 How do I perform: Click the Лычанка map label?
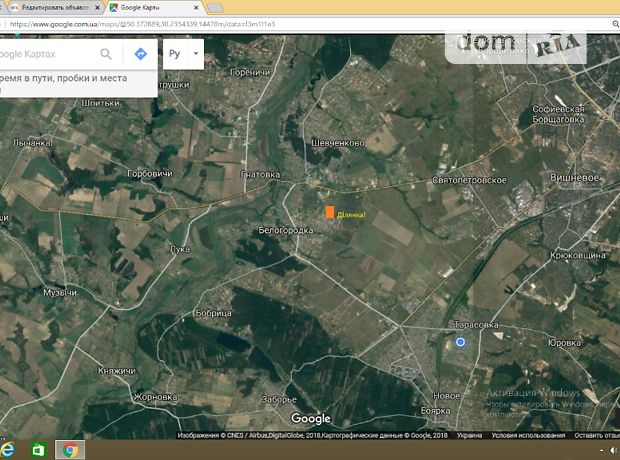point(32,142)
